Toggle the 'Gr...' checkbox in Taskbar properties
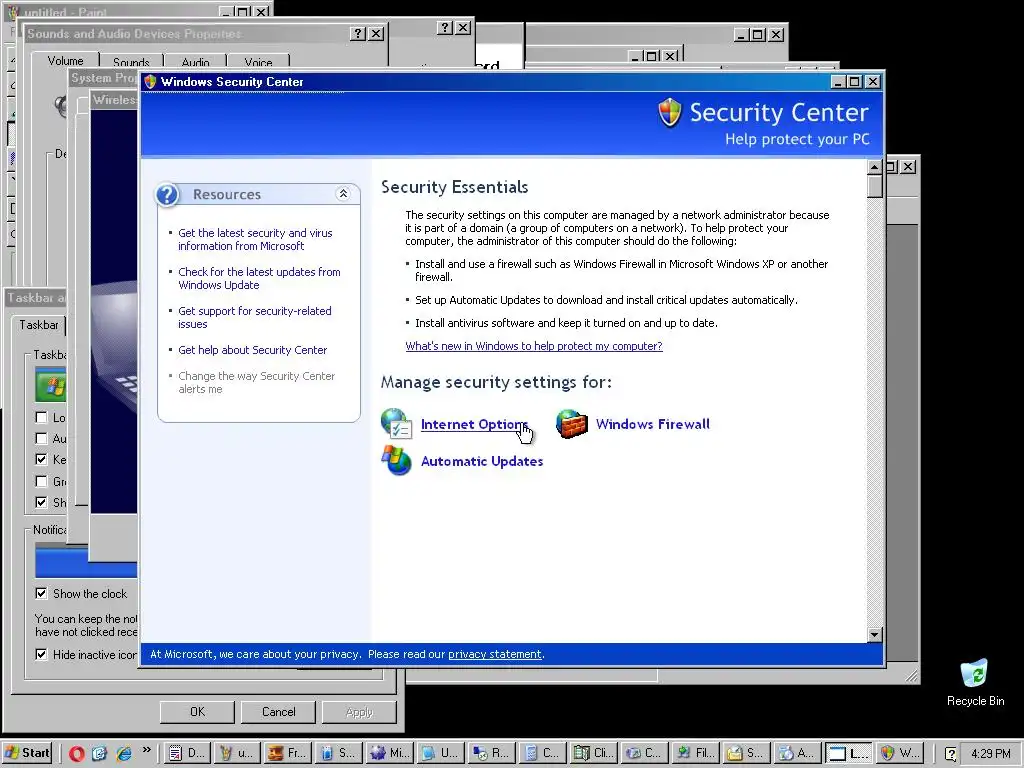This screenshot has height=768, width=1024. [x=41, y=481]
